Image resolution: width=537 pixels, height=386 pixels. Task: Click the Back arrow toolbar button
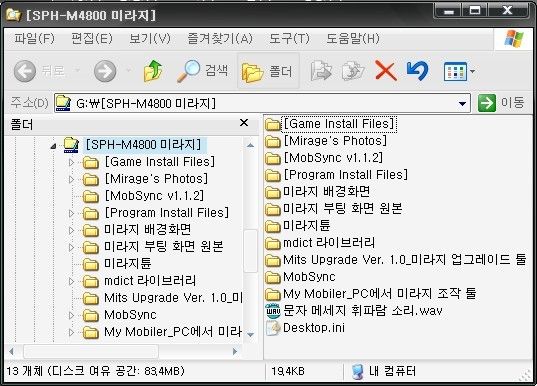click(25, 71)
